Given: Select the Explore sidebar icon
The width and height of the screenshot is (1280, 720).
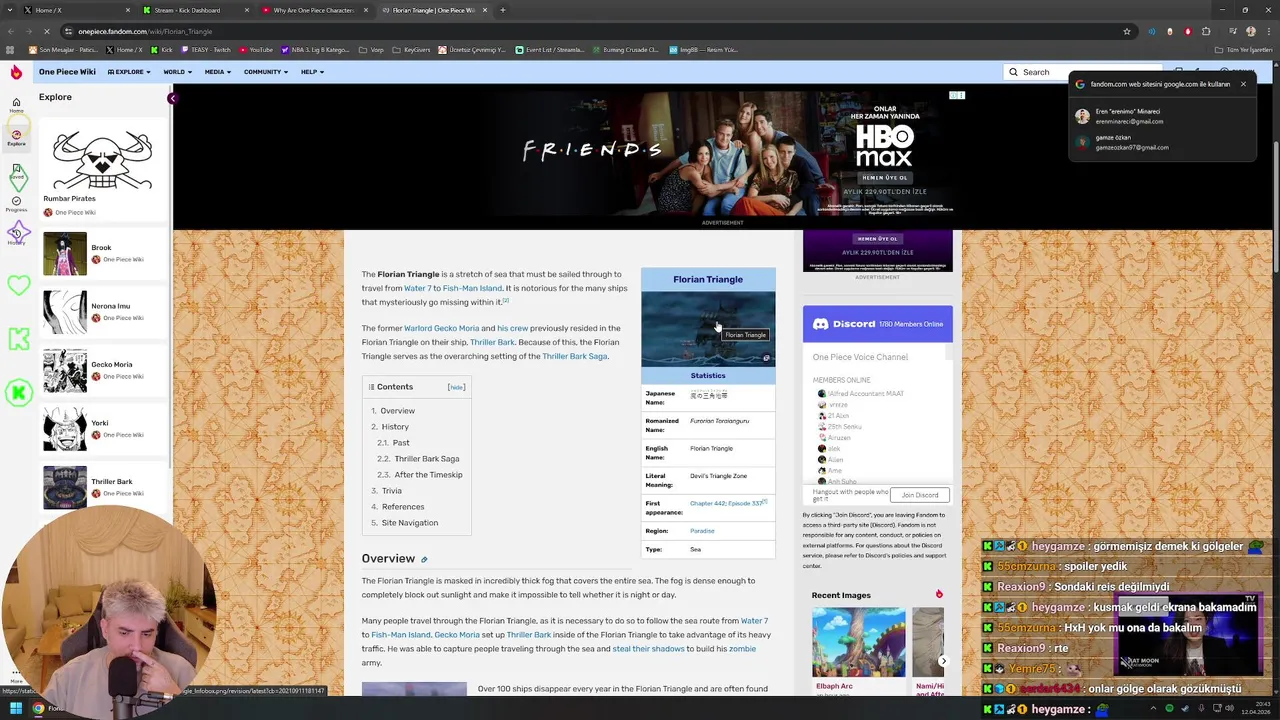Looking at the screenshot, I should coord(16,137).
